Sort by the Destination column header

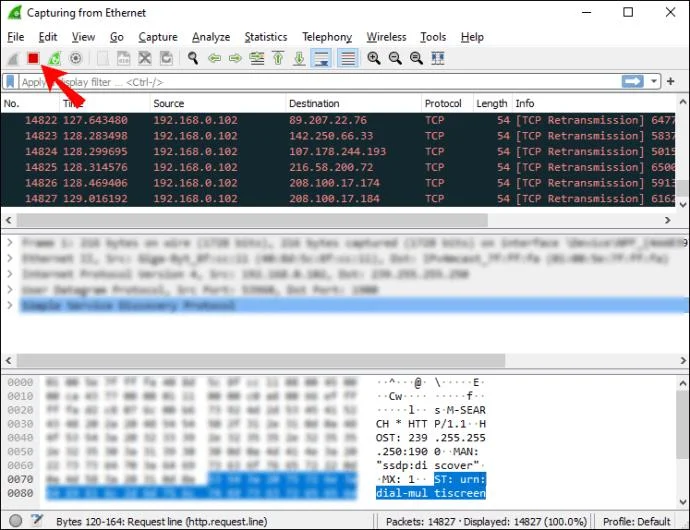[x=353, y=103]
